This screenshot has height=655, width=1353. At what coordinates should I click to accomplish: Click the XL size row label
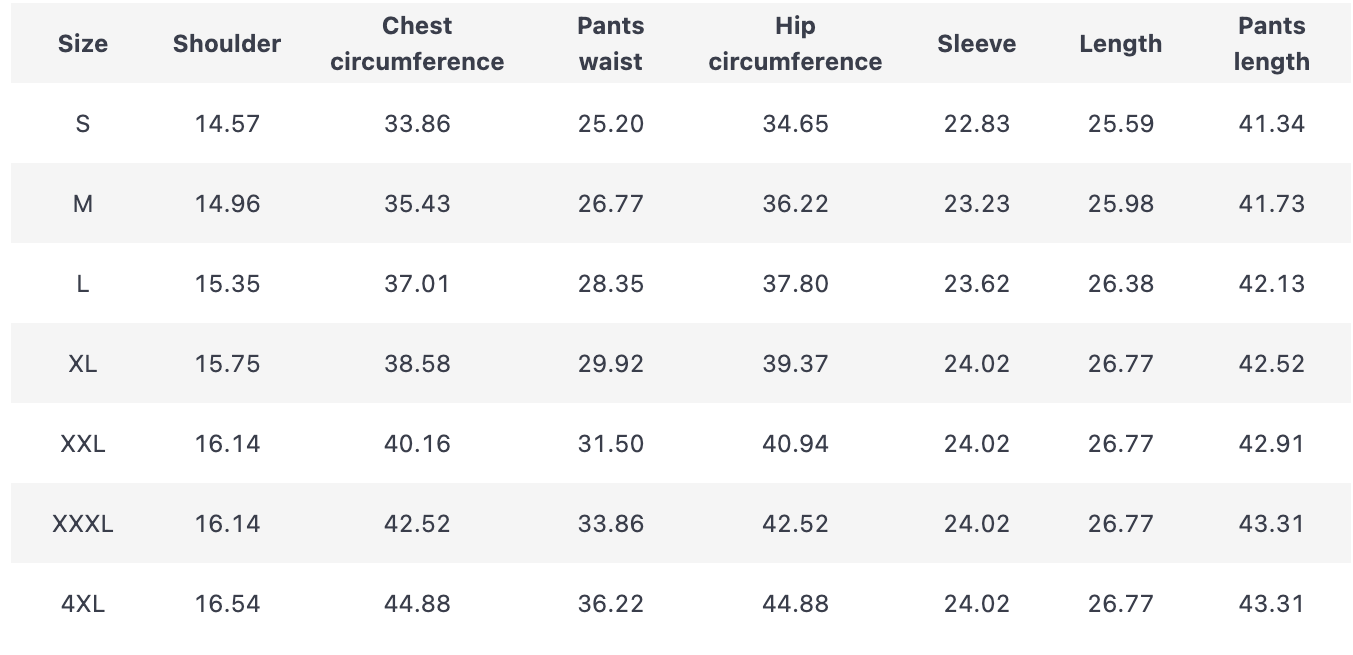pos(82,364)
